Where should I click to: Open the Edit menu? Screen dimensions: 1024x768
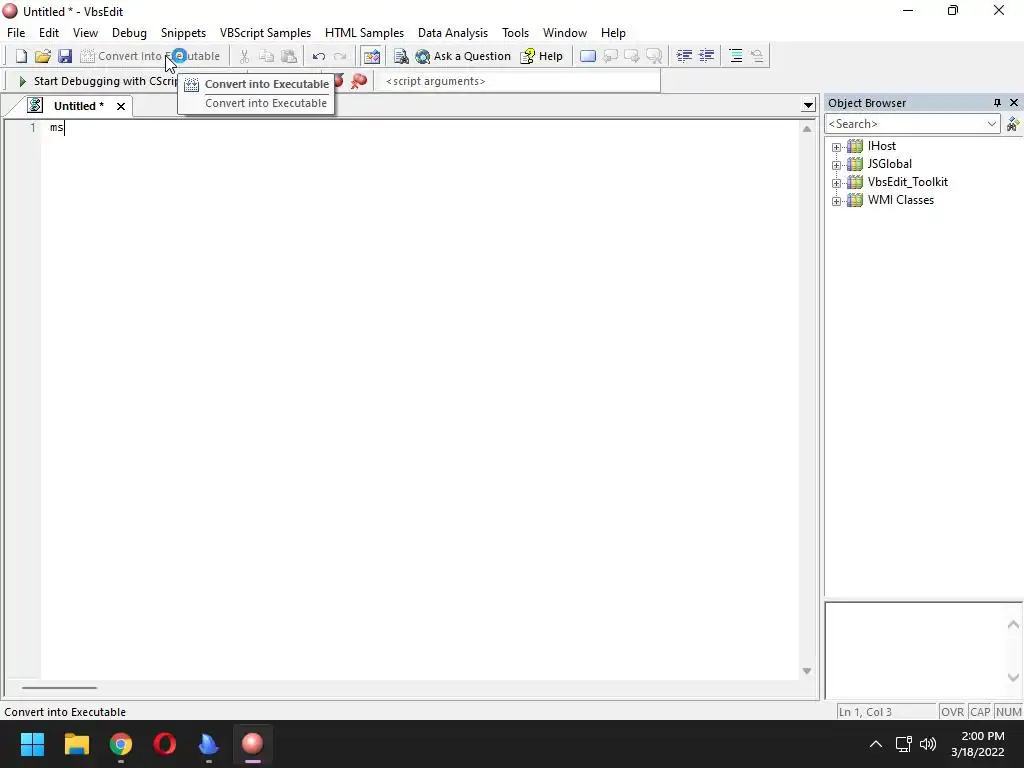[48, 33]
